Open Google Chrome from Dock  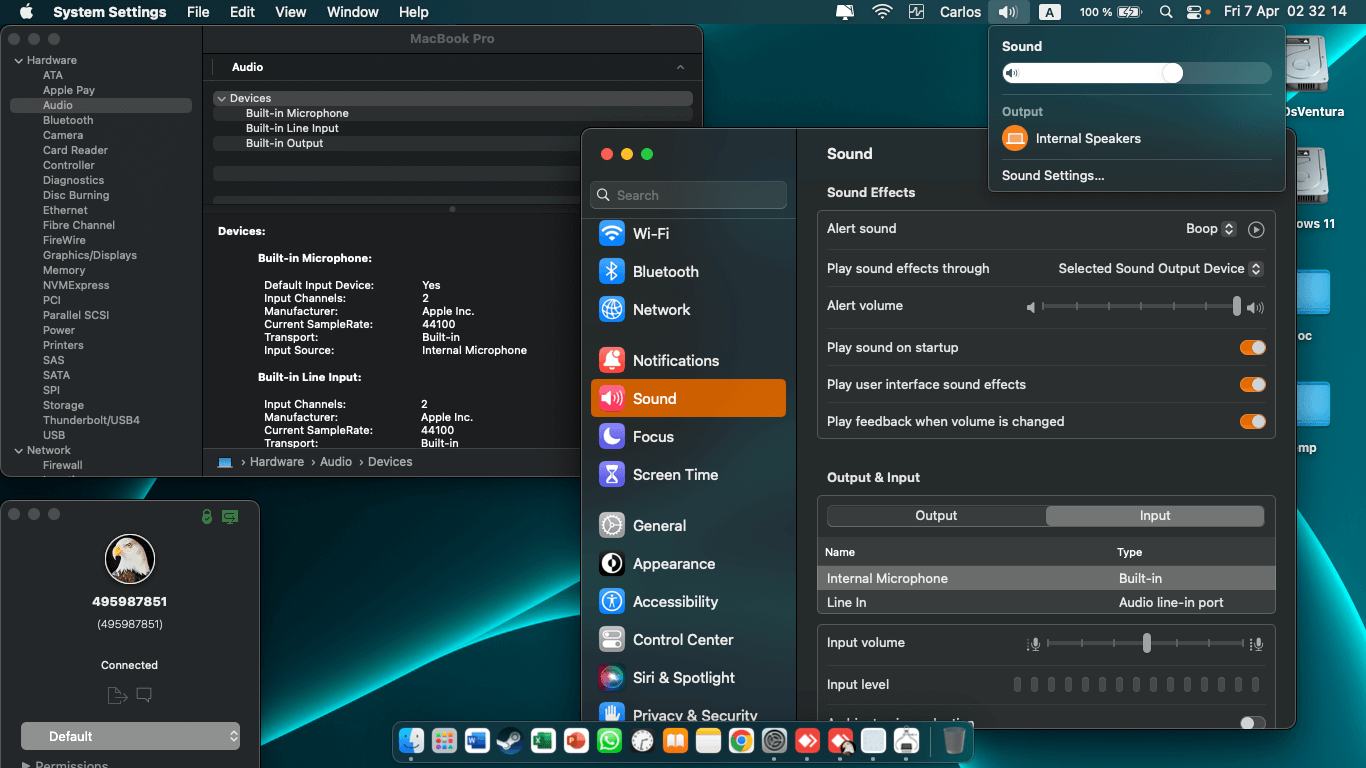(741, 741)
